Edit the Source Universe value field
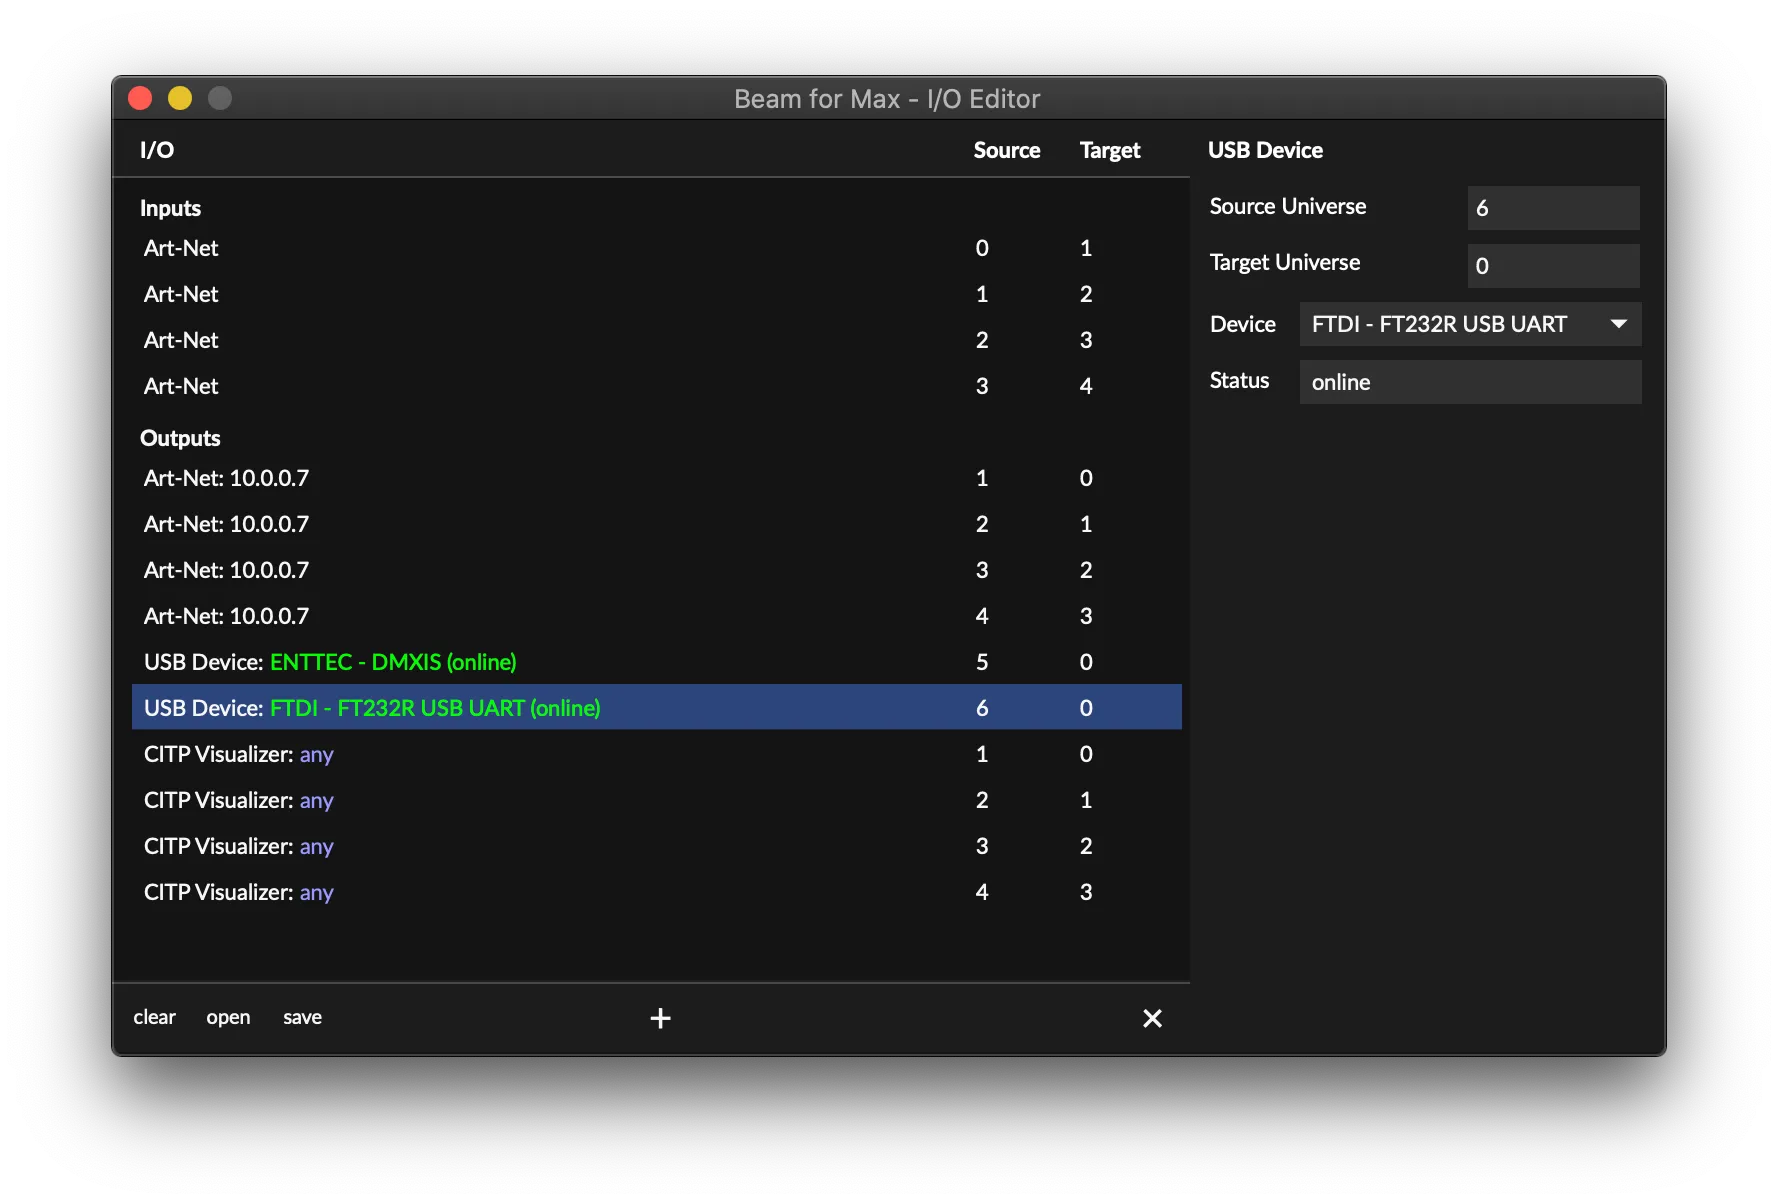1778x1204 pixels. tap(1552, 208)
